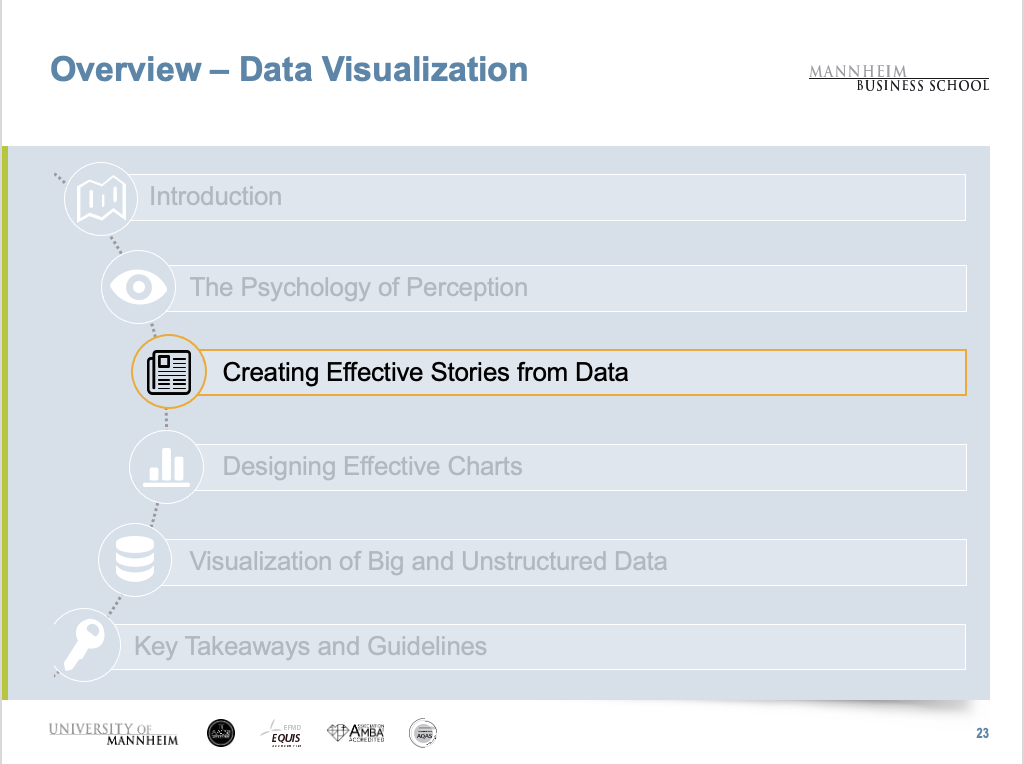This screenshot has height=764, width=1024.
Task: Click the bar chart icon
Action: [x=166, y=466]
